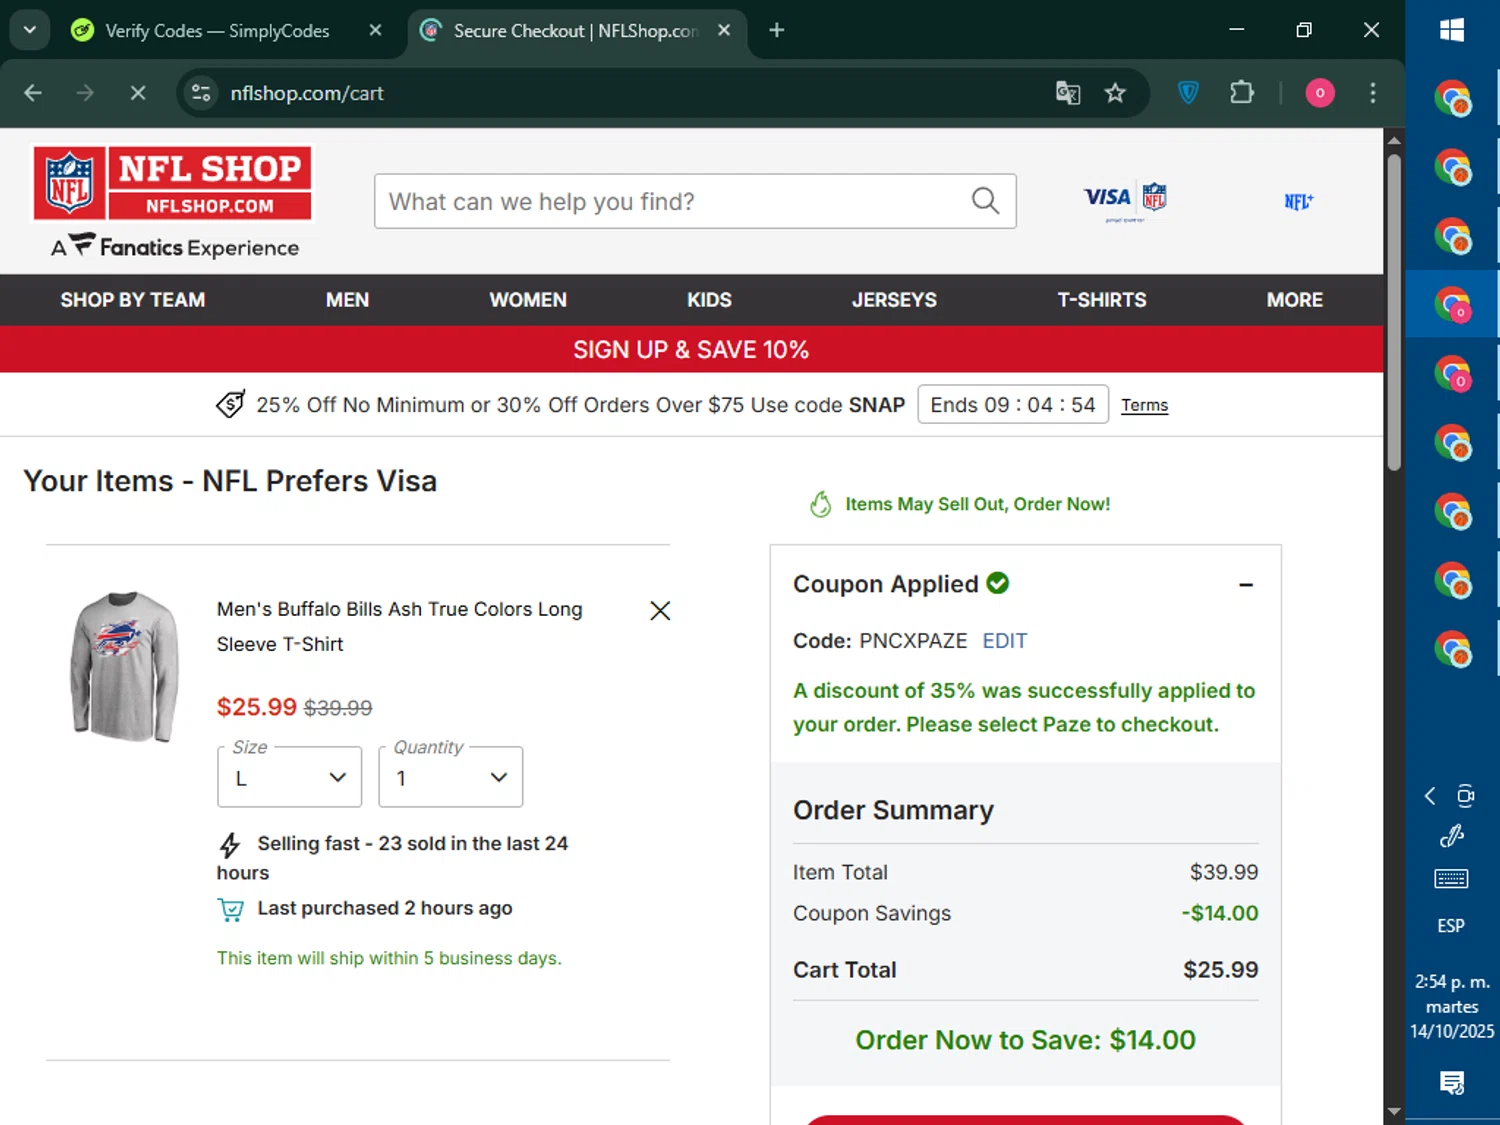Switch to the Verify Codes — SimplyCodes tab
1500x1125 pixels.
pos(217,31)
